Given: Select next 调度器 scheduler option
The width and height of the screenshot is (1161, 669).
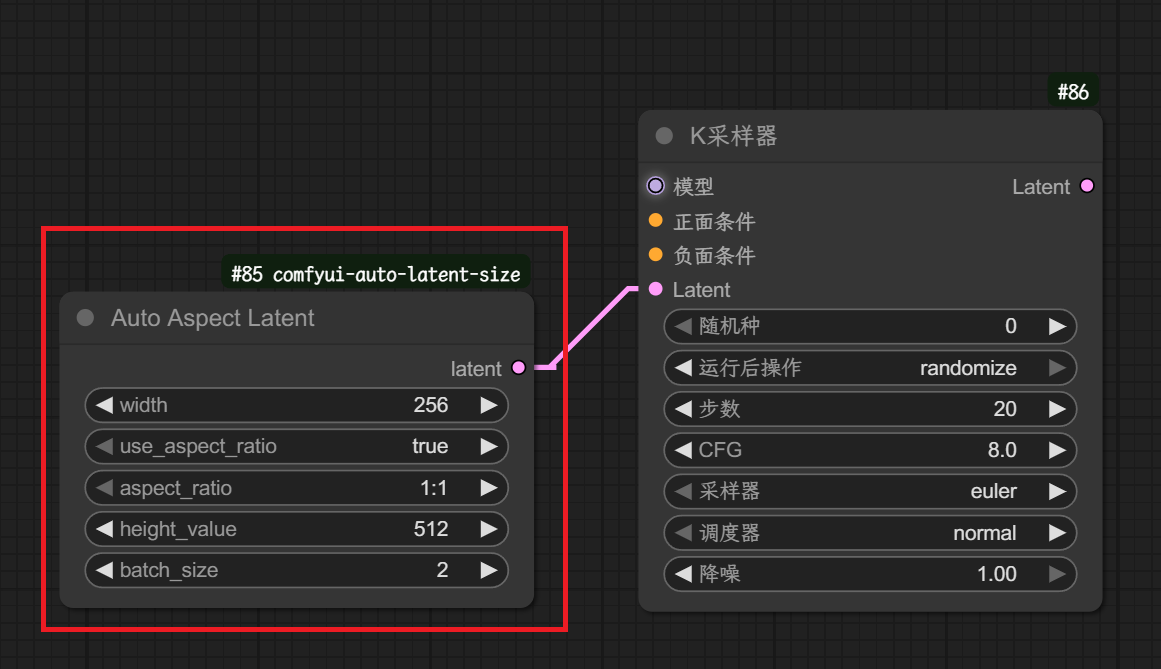Looking at the screenshot, I should click(x=1057, y=533).
